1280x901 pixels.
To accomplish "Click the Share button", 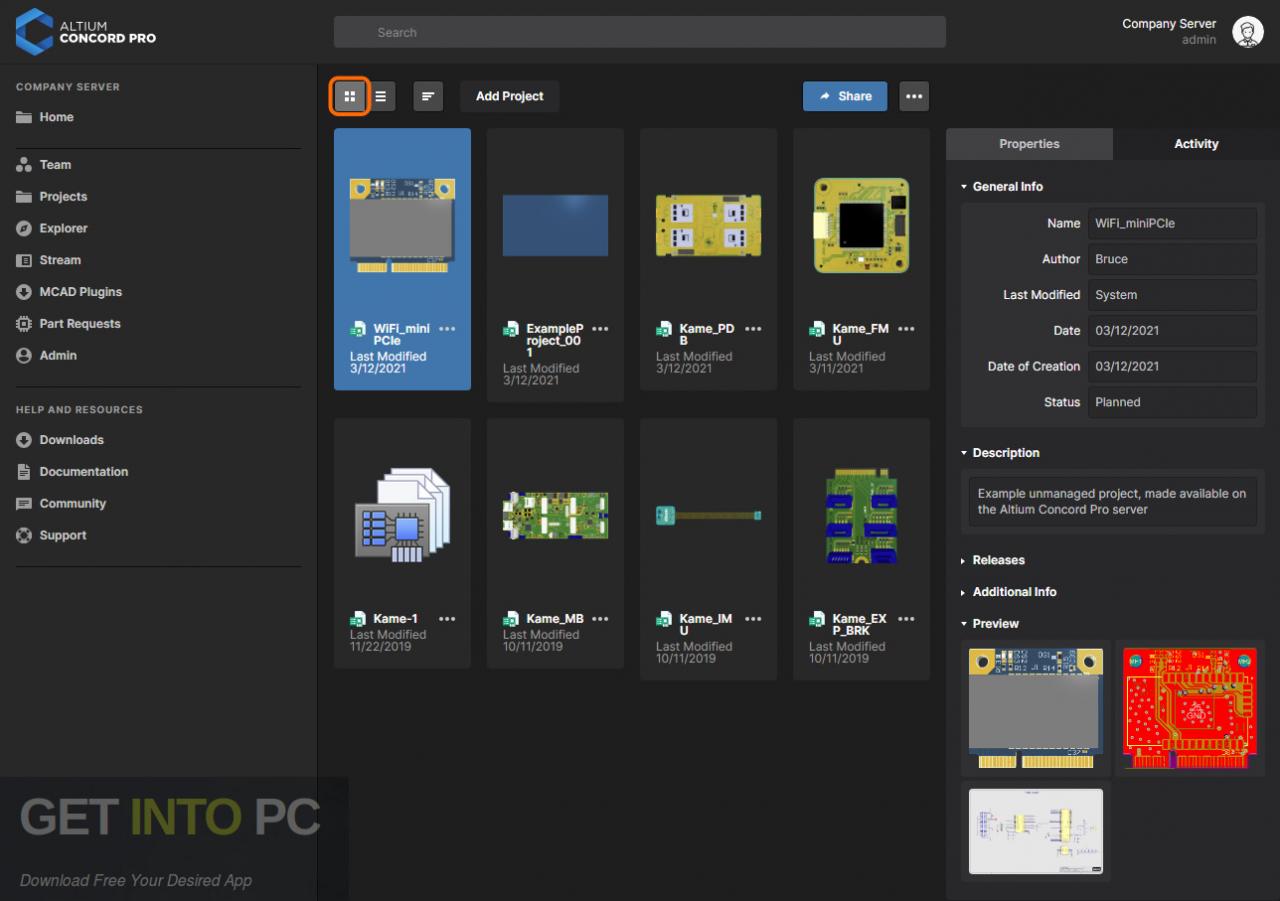I will [845, 96].
